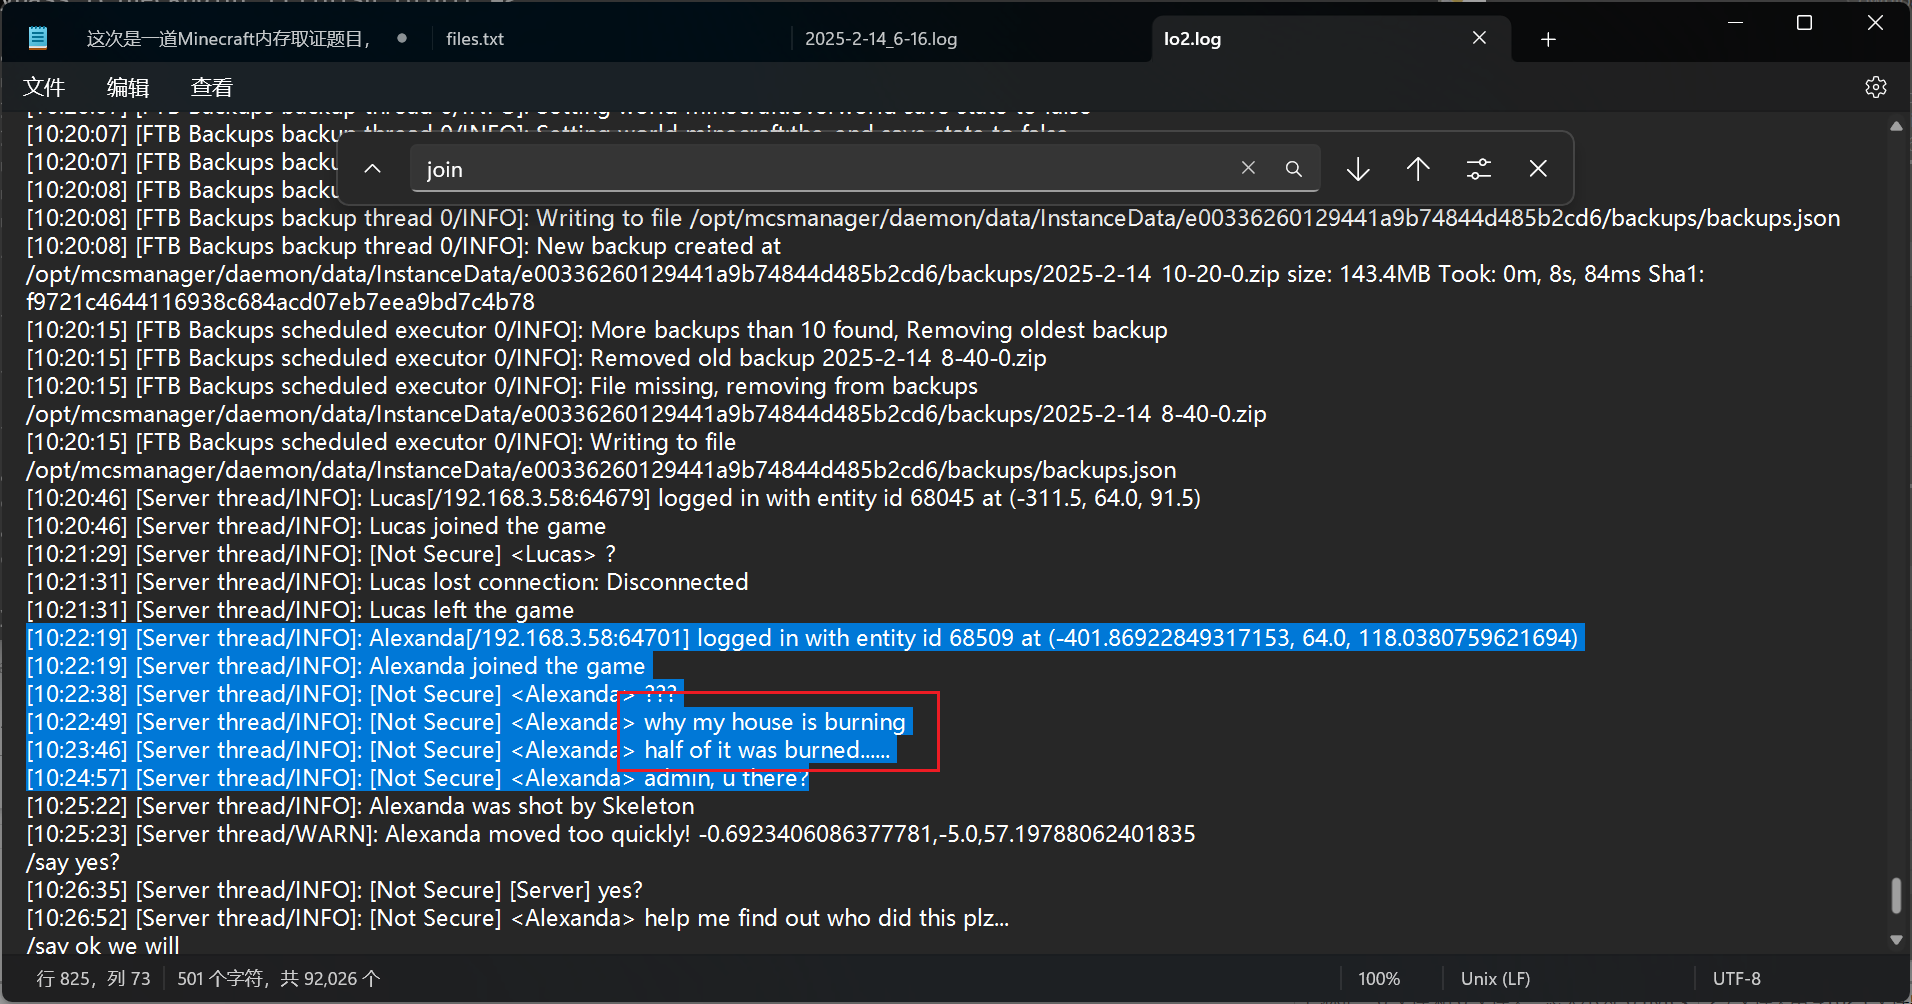The image size is (1912, 1004).
Task: Click the text 'admin, u there?'
Action: tap(725, 778)
